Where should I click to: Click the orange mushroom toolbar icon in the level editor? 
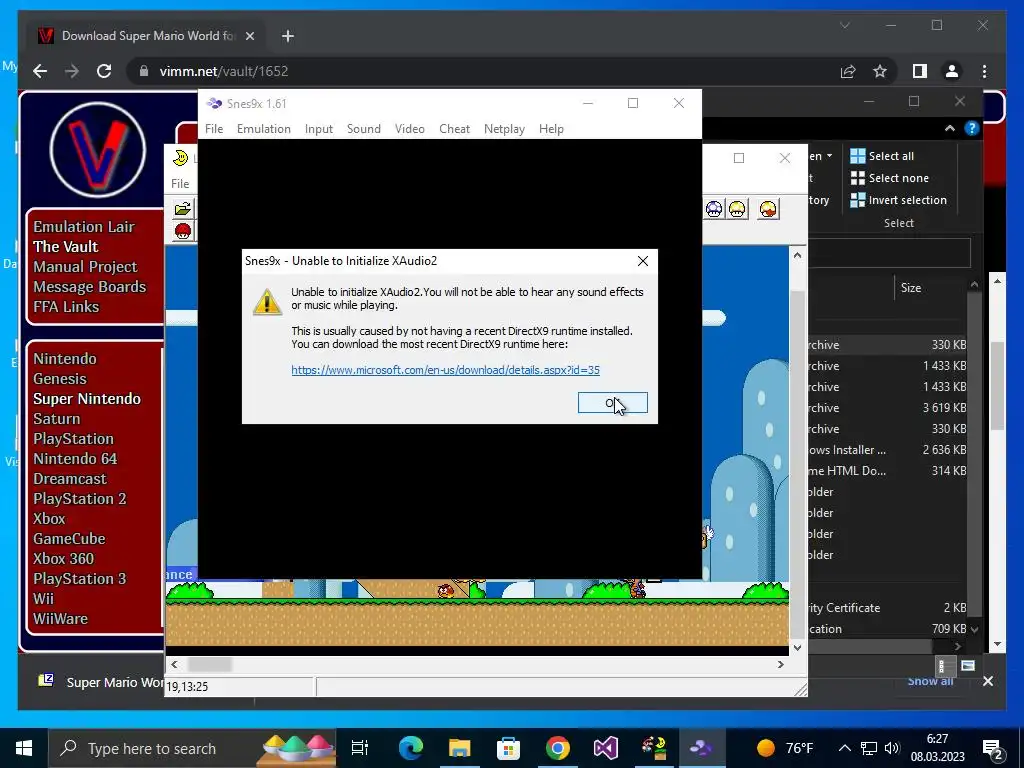(x=768, y=209)
